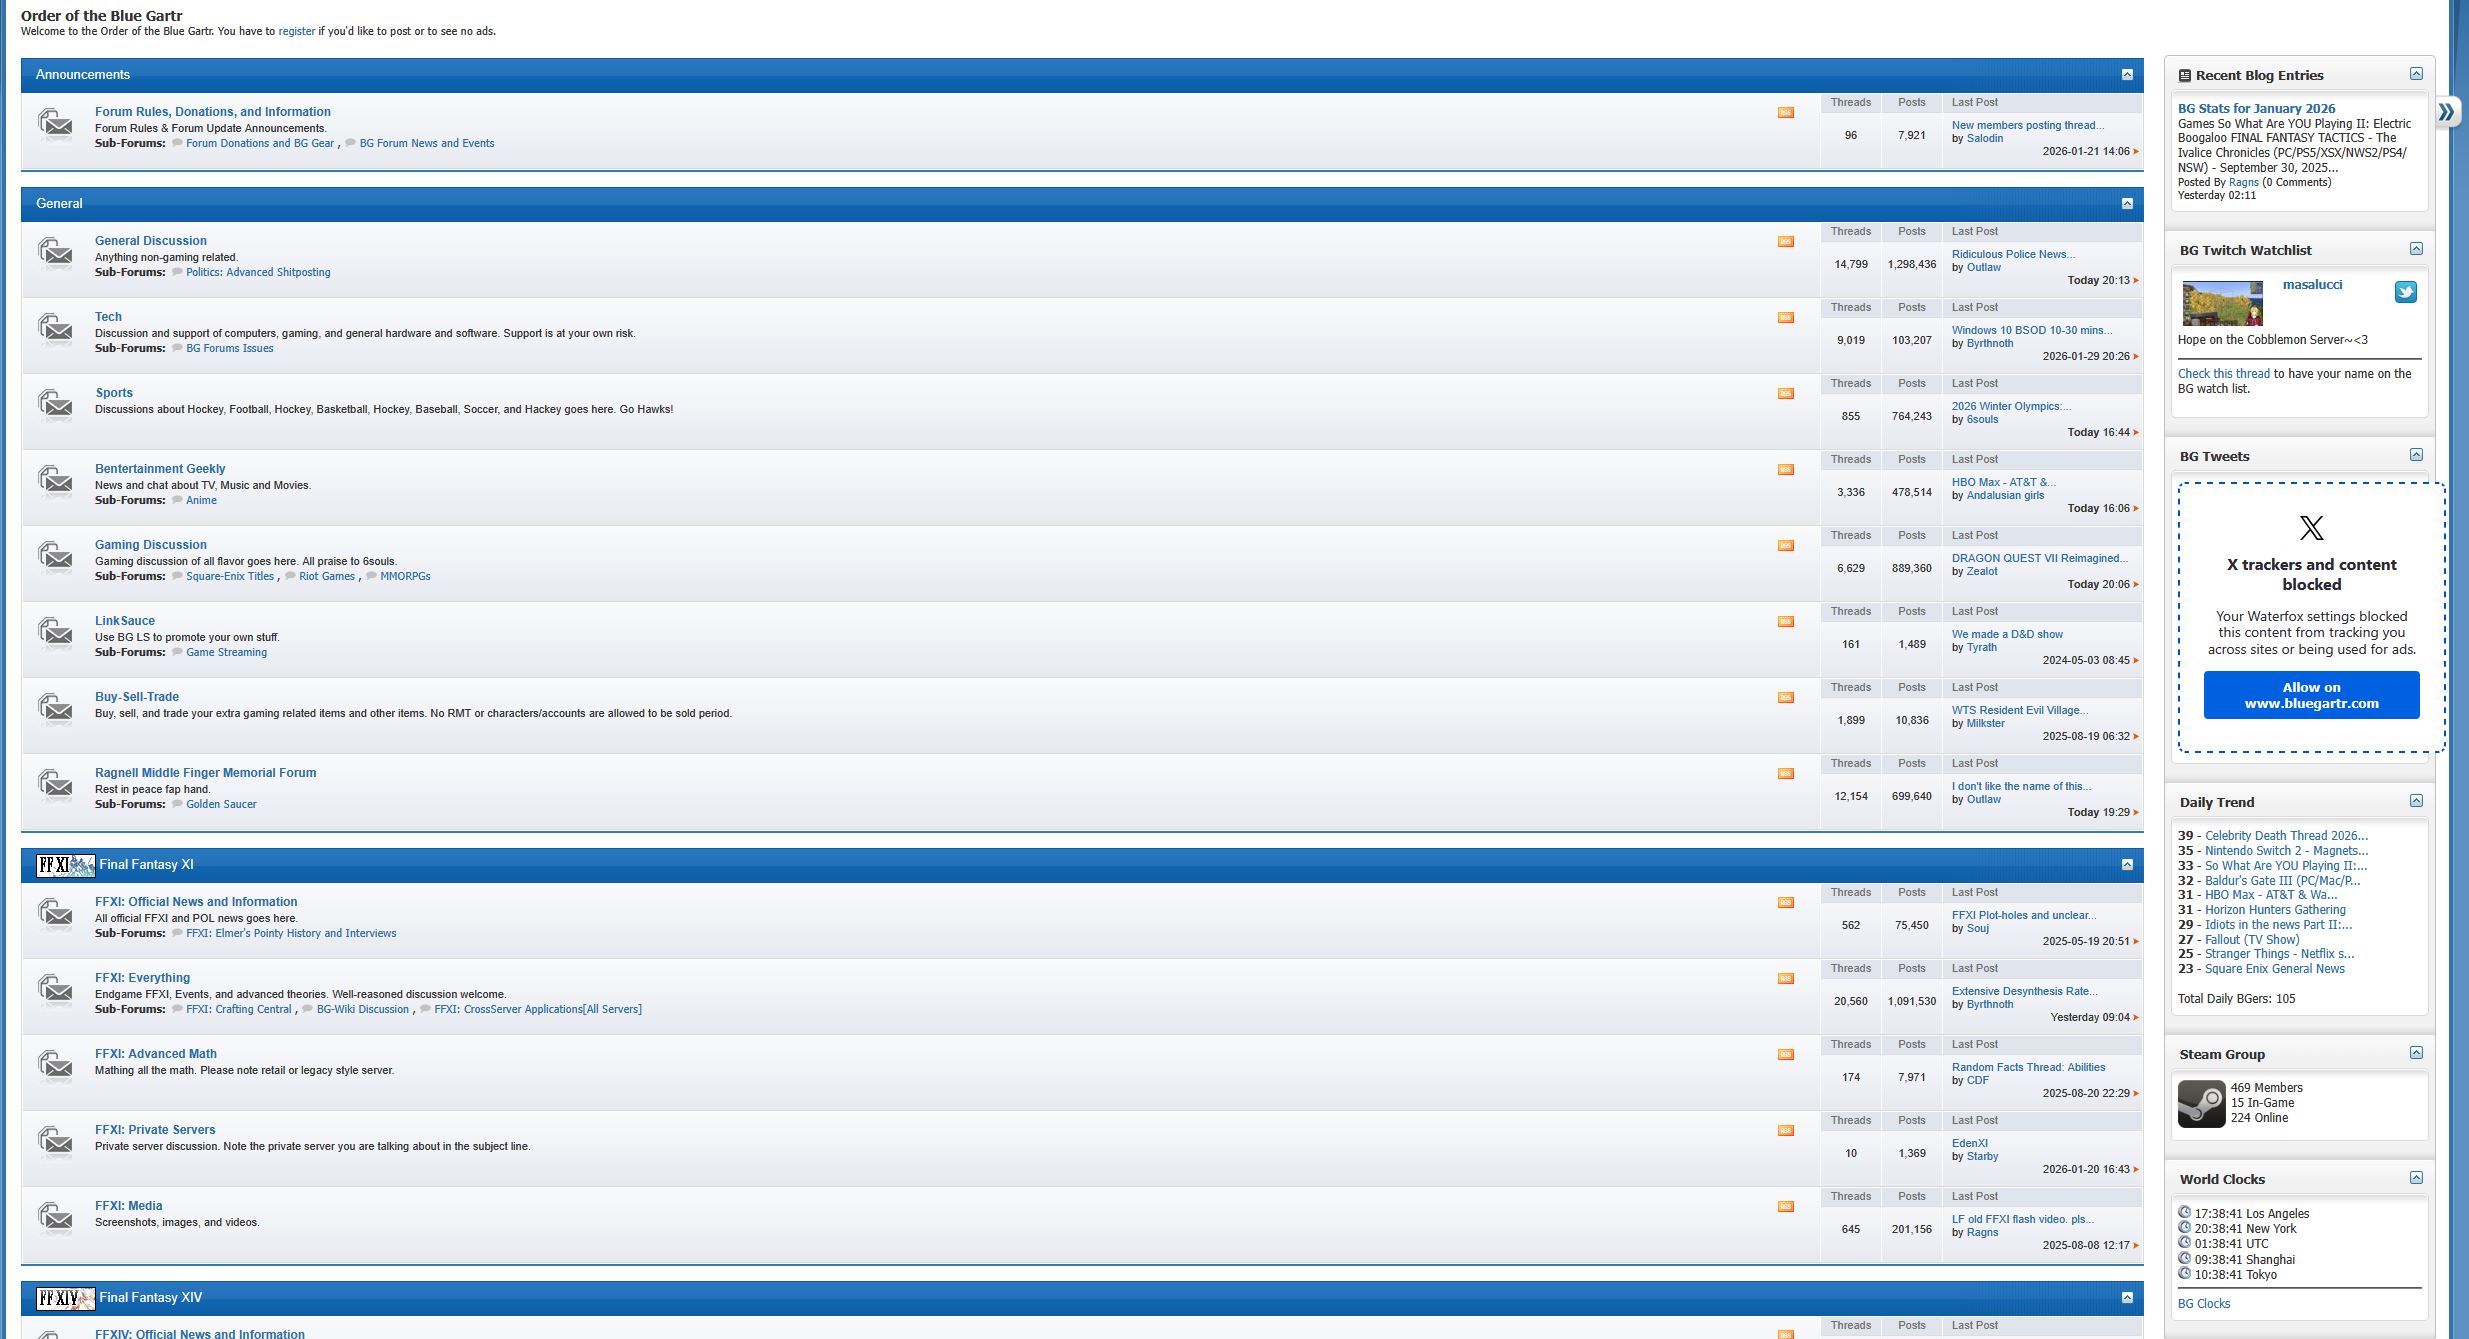Click the Steam logo icon
The width and height of the screenshot is (2469, 1339).
point(2201,1104)
